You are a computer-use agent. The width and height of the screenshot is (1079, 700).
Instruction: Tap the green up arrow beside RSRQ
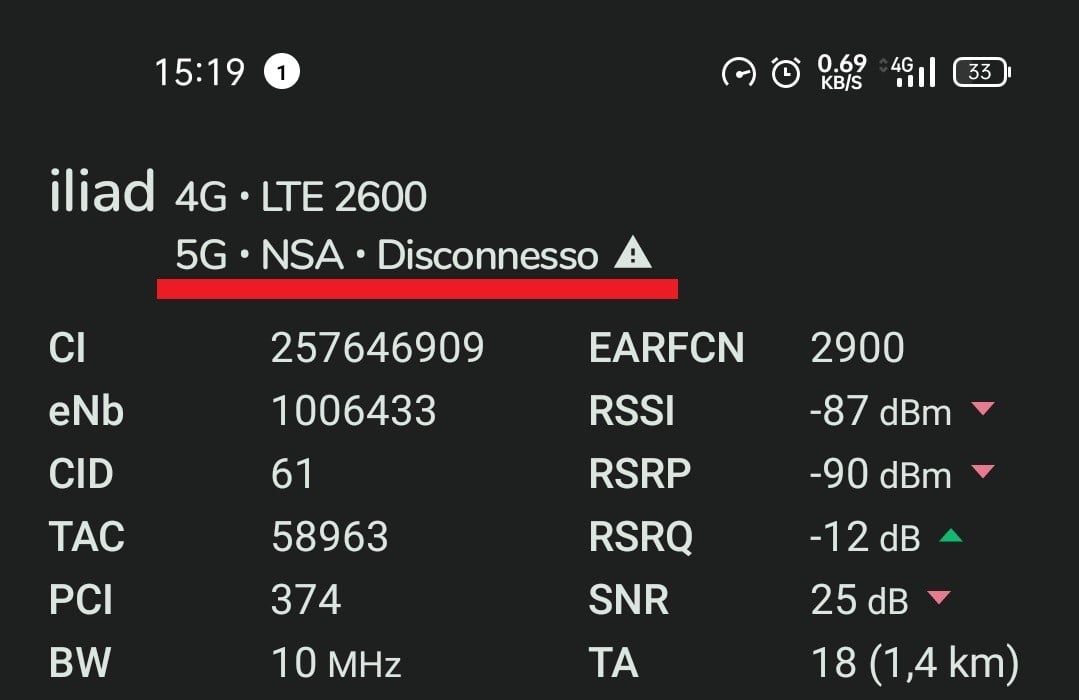(x=950, y=536)
